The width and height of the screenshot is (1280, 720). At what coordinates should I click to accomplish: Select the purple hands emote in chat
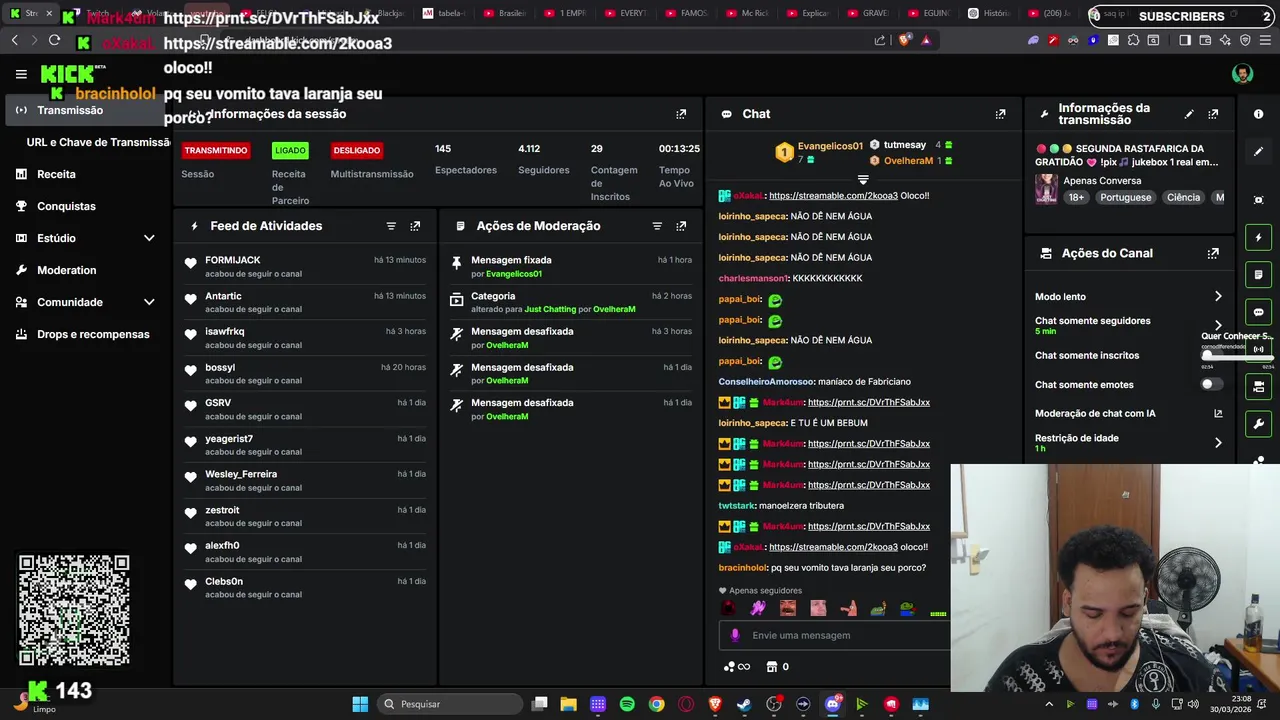click(758, 608)
